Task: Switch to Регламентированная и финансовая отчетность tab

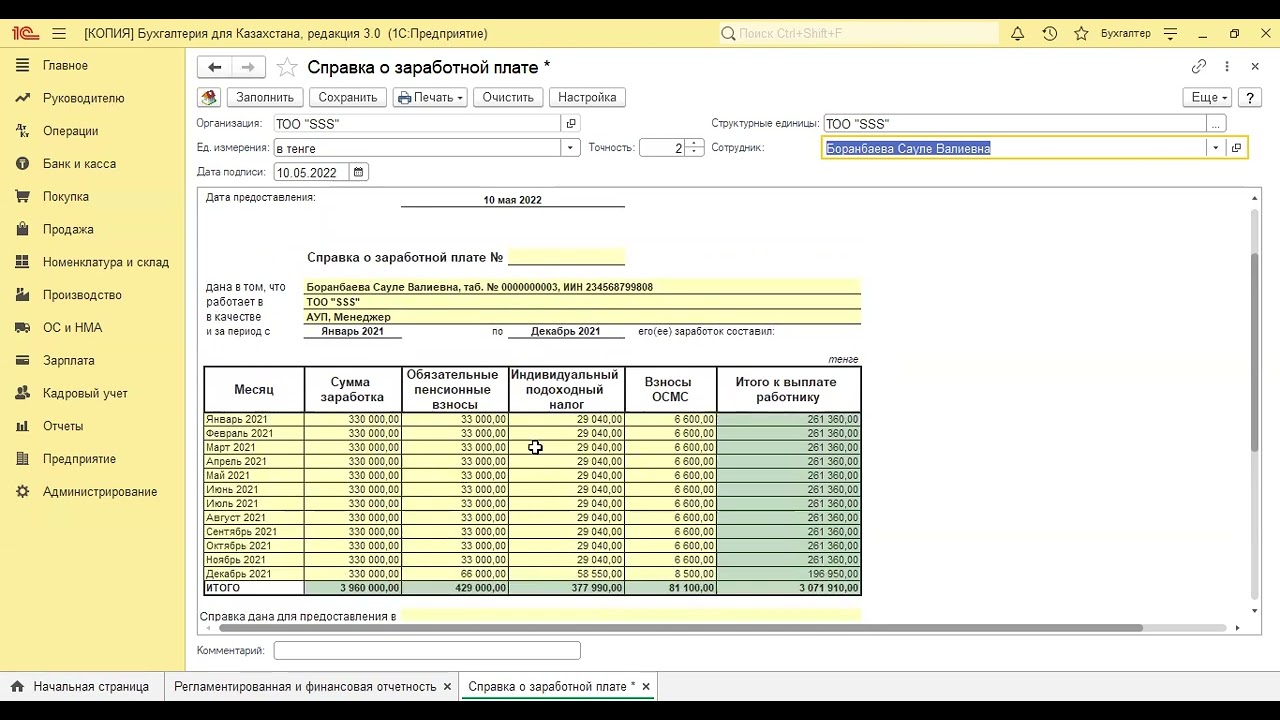Action: (305, 687)
